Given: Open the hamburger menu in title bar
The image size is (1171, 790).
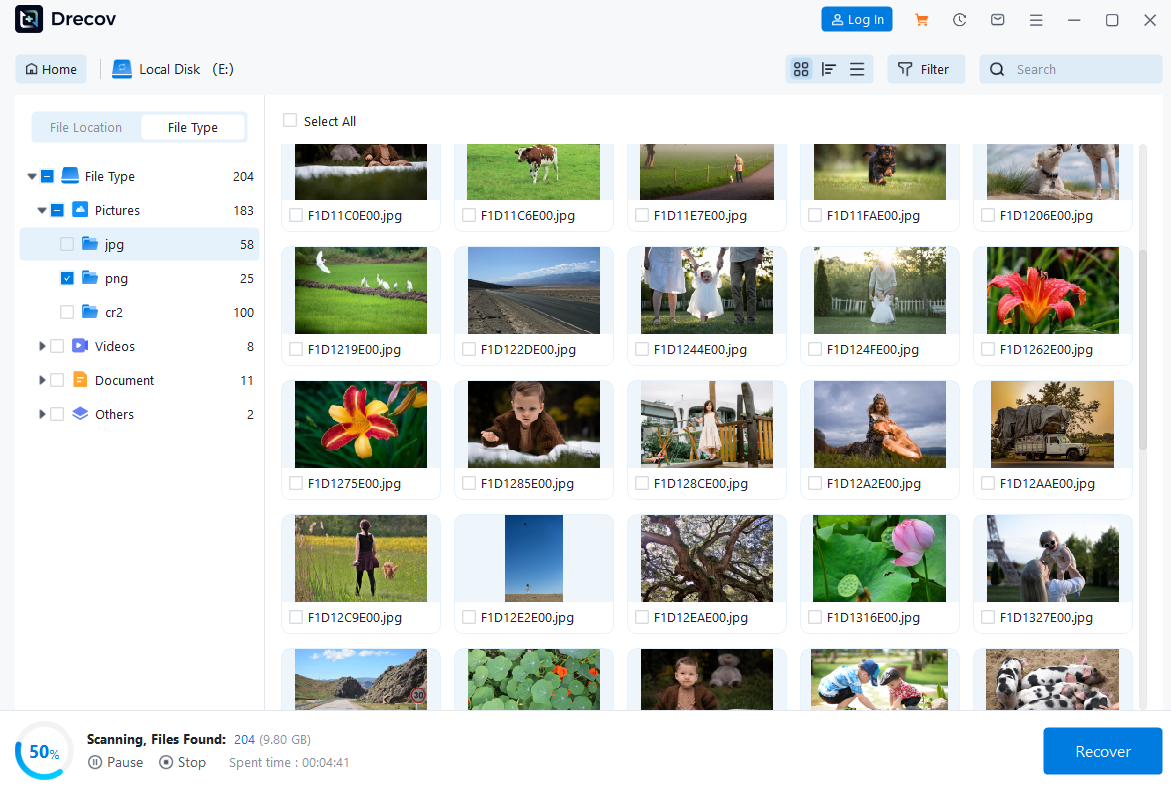Looking at the screenshot, I should (x=1036, y=20).
